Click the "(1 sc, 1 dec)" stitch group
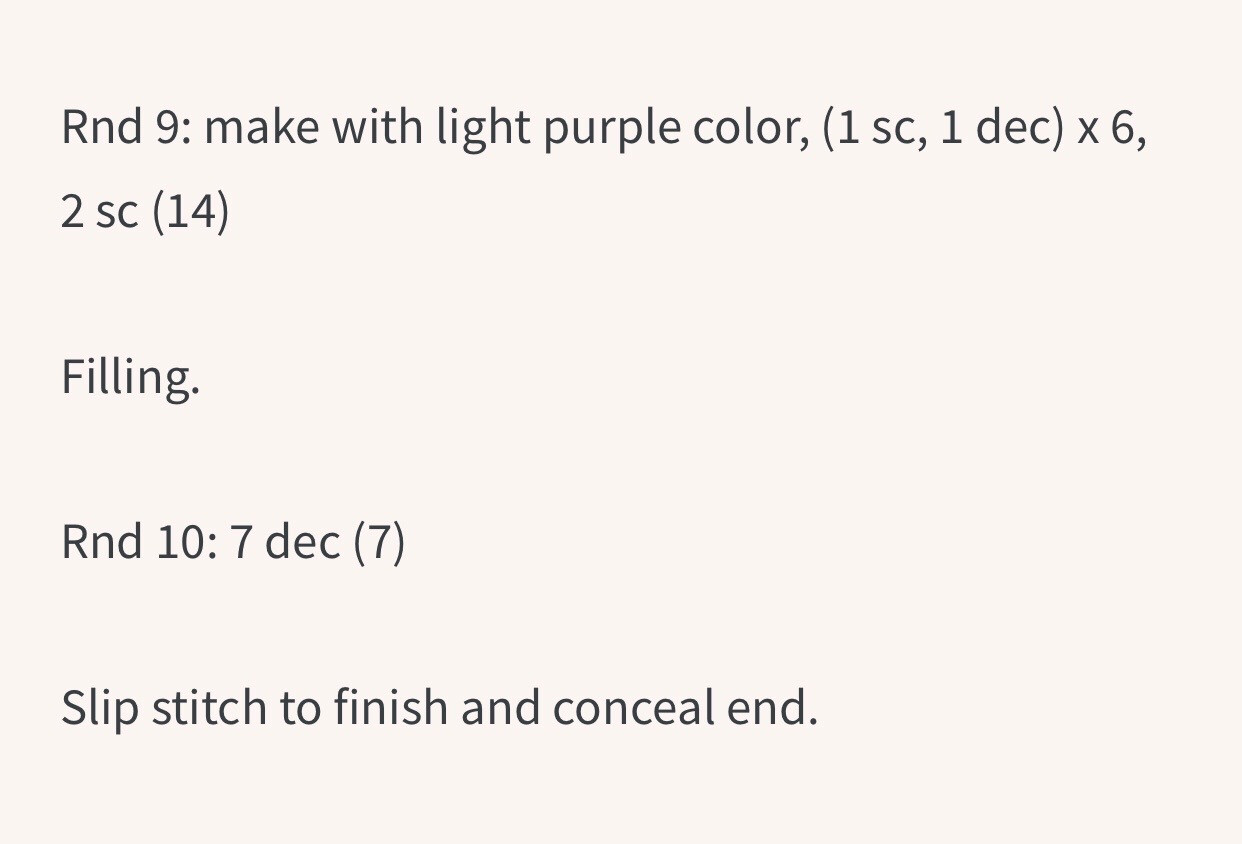 point(943,130)
